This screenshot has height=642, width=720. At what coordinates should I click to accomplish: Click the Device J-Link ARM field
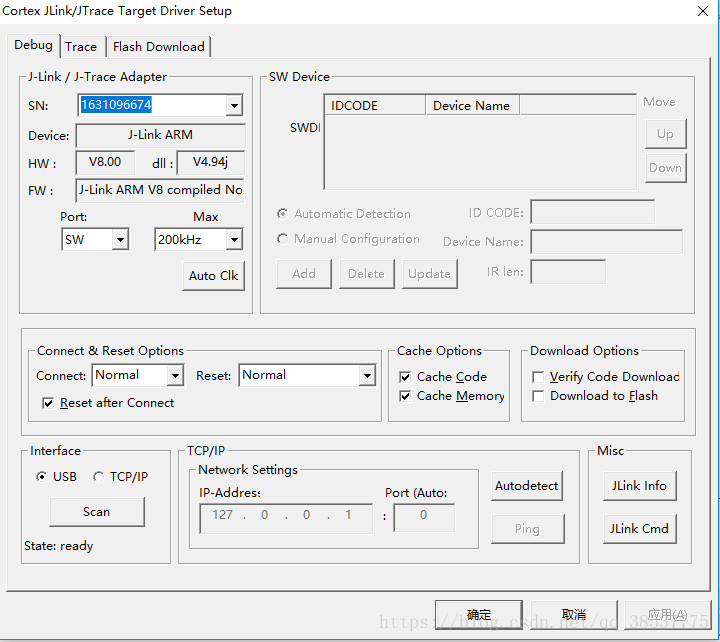click(160, 135)
